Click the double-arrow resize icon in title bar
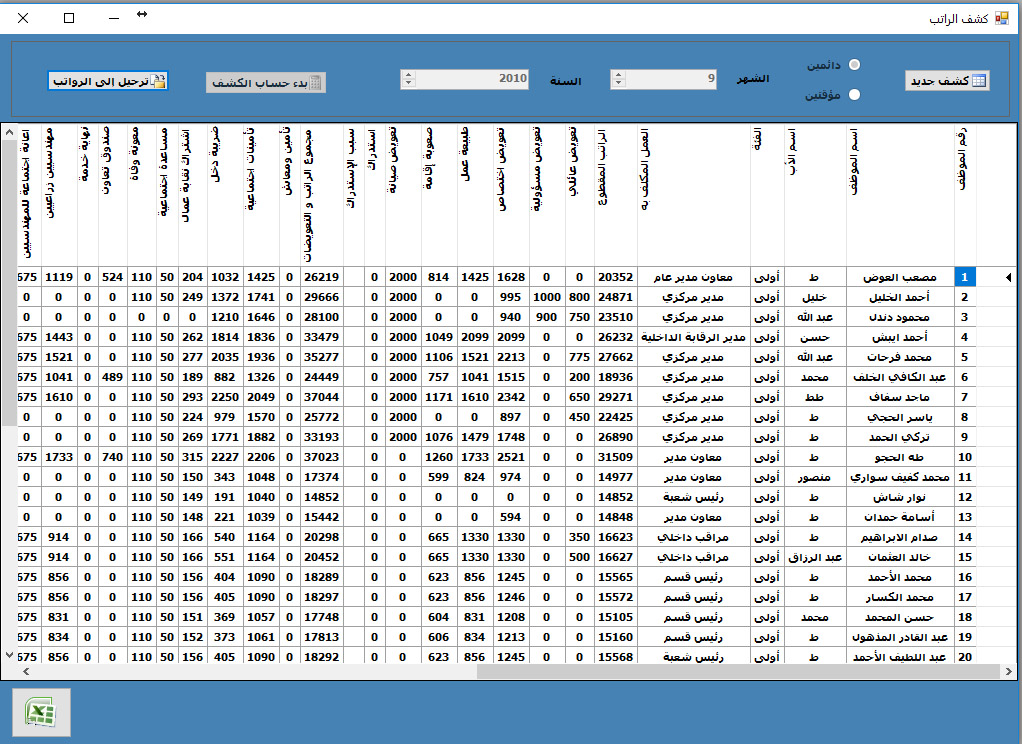1022x744 pixels. (x=142, y=14)
